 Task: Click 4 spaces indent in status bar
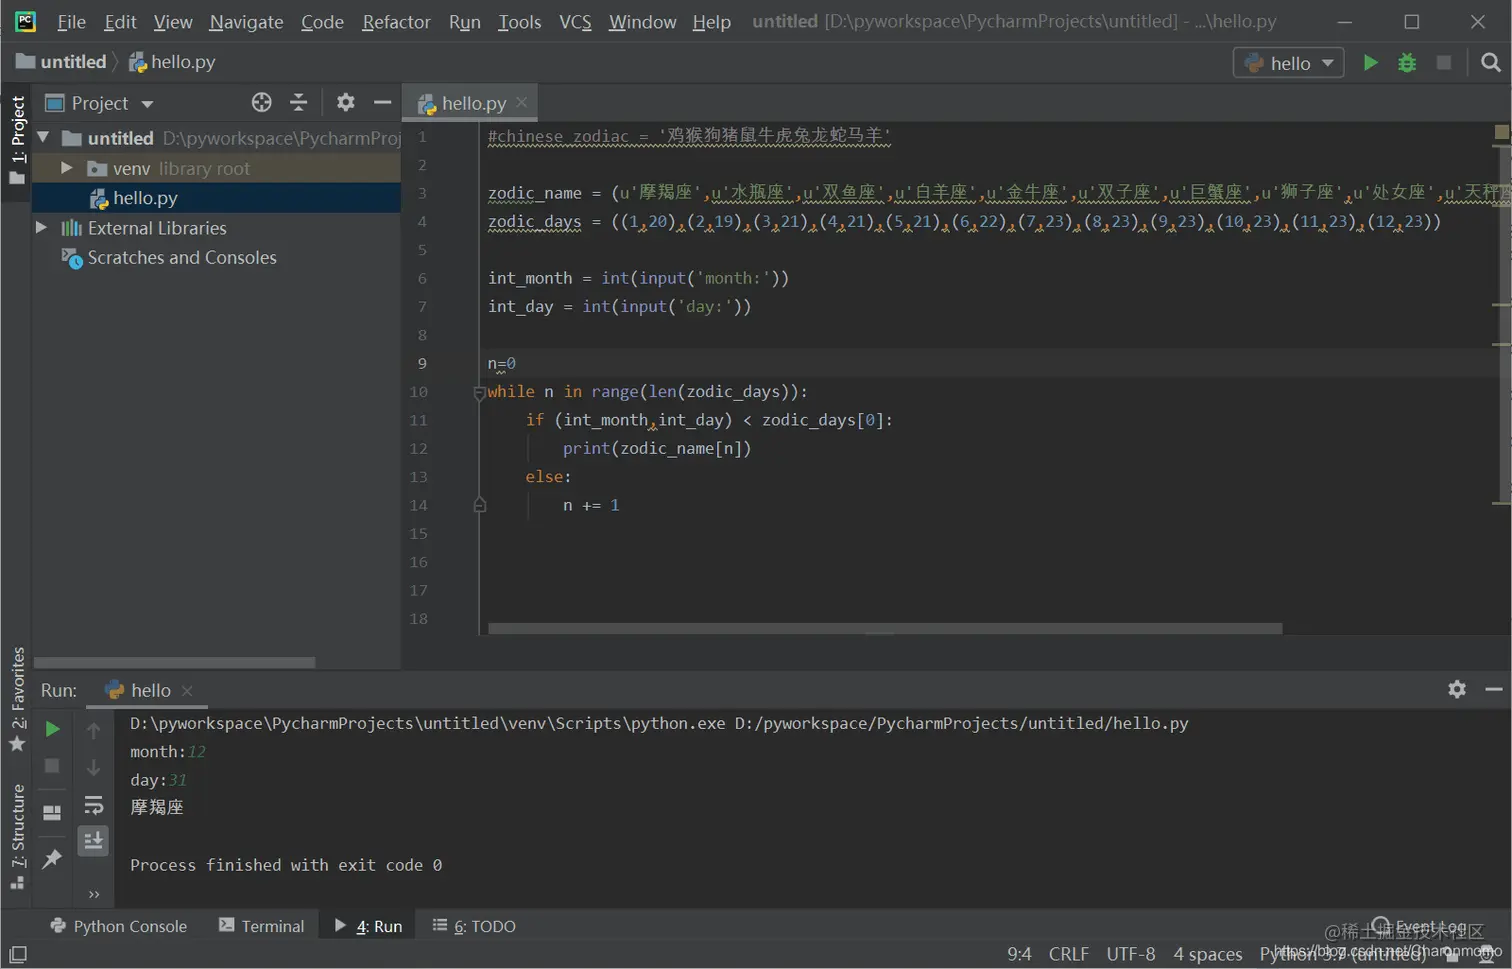[x=1207, y=954]
